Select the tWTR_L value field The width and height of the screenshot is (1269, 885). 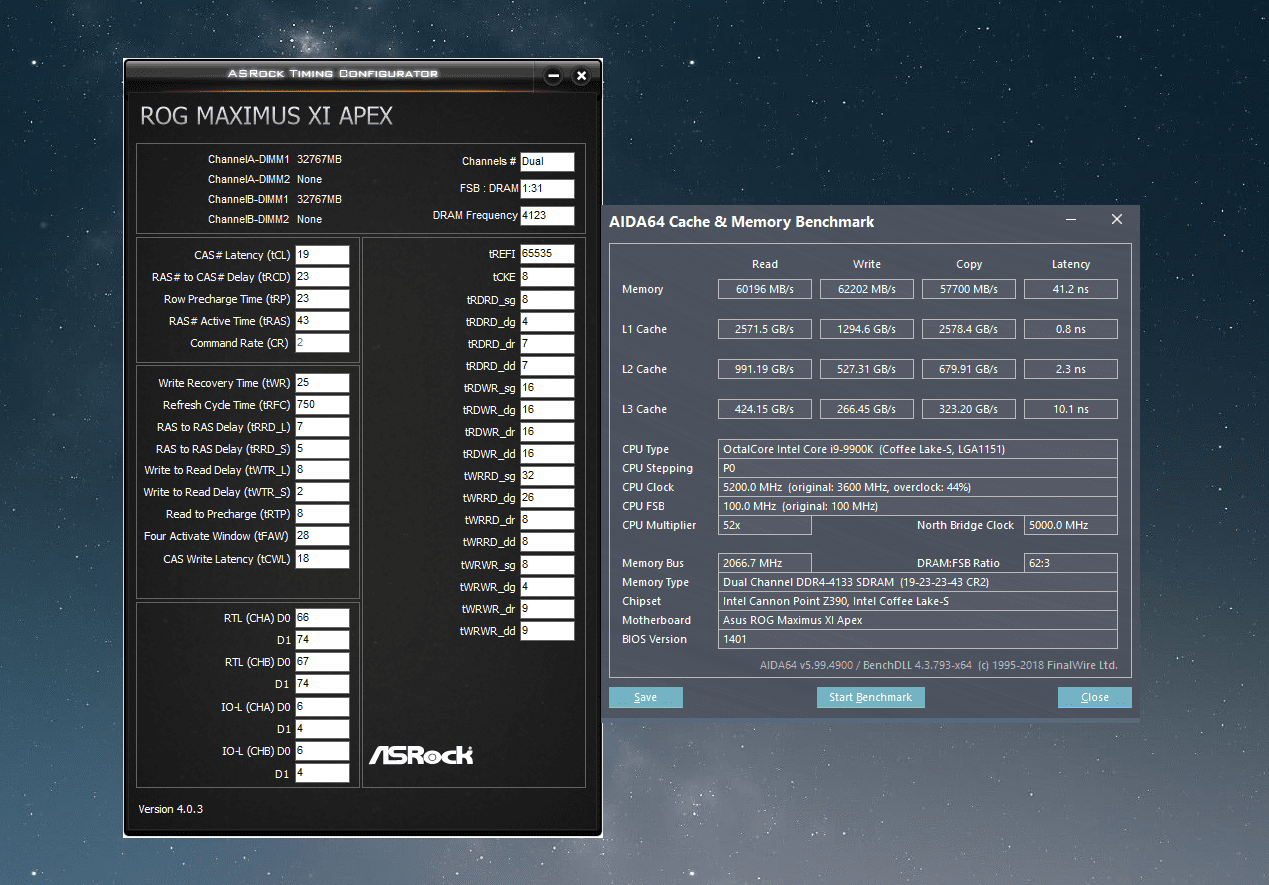point(322,470)
